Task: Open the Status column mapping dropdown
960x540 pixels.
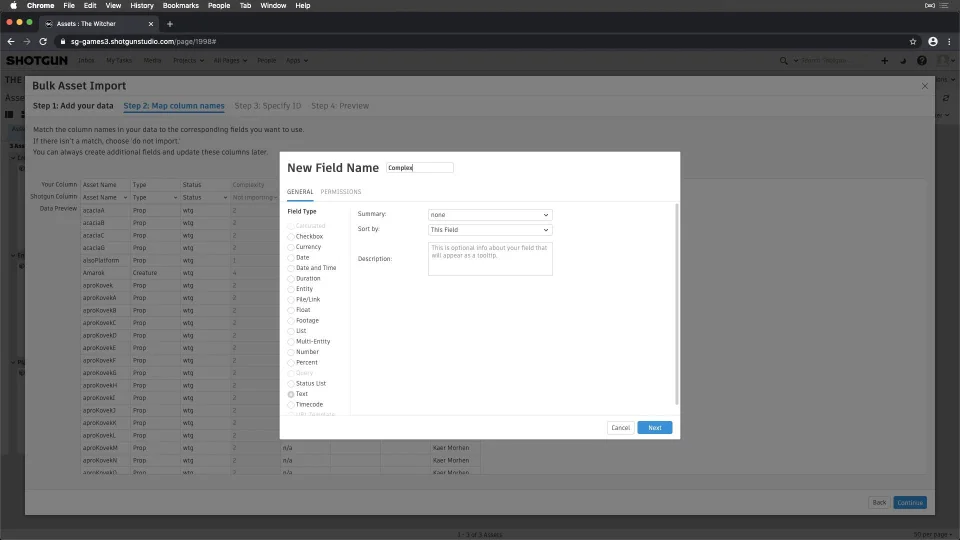Action: tap(204, 197)
